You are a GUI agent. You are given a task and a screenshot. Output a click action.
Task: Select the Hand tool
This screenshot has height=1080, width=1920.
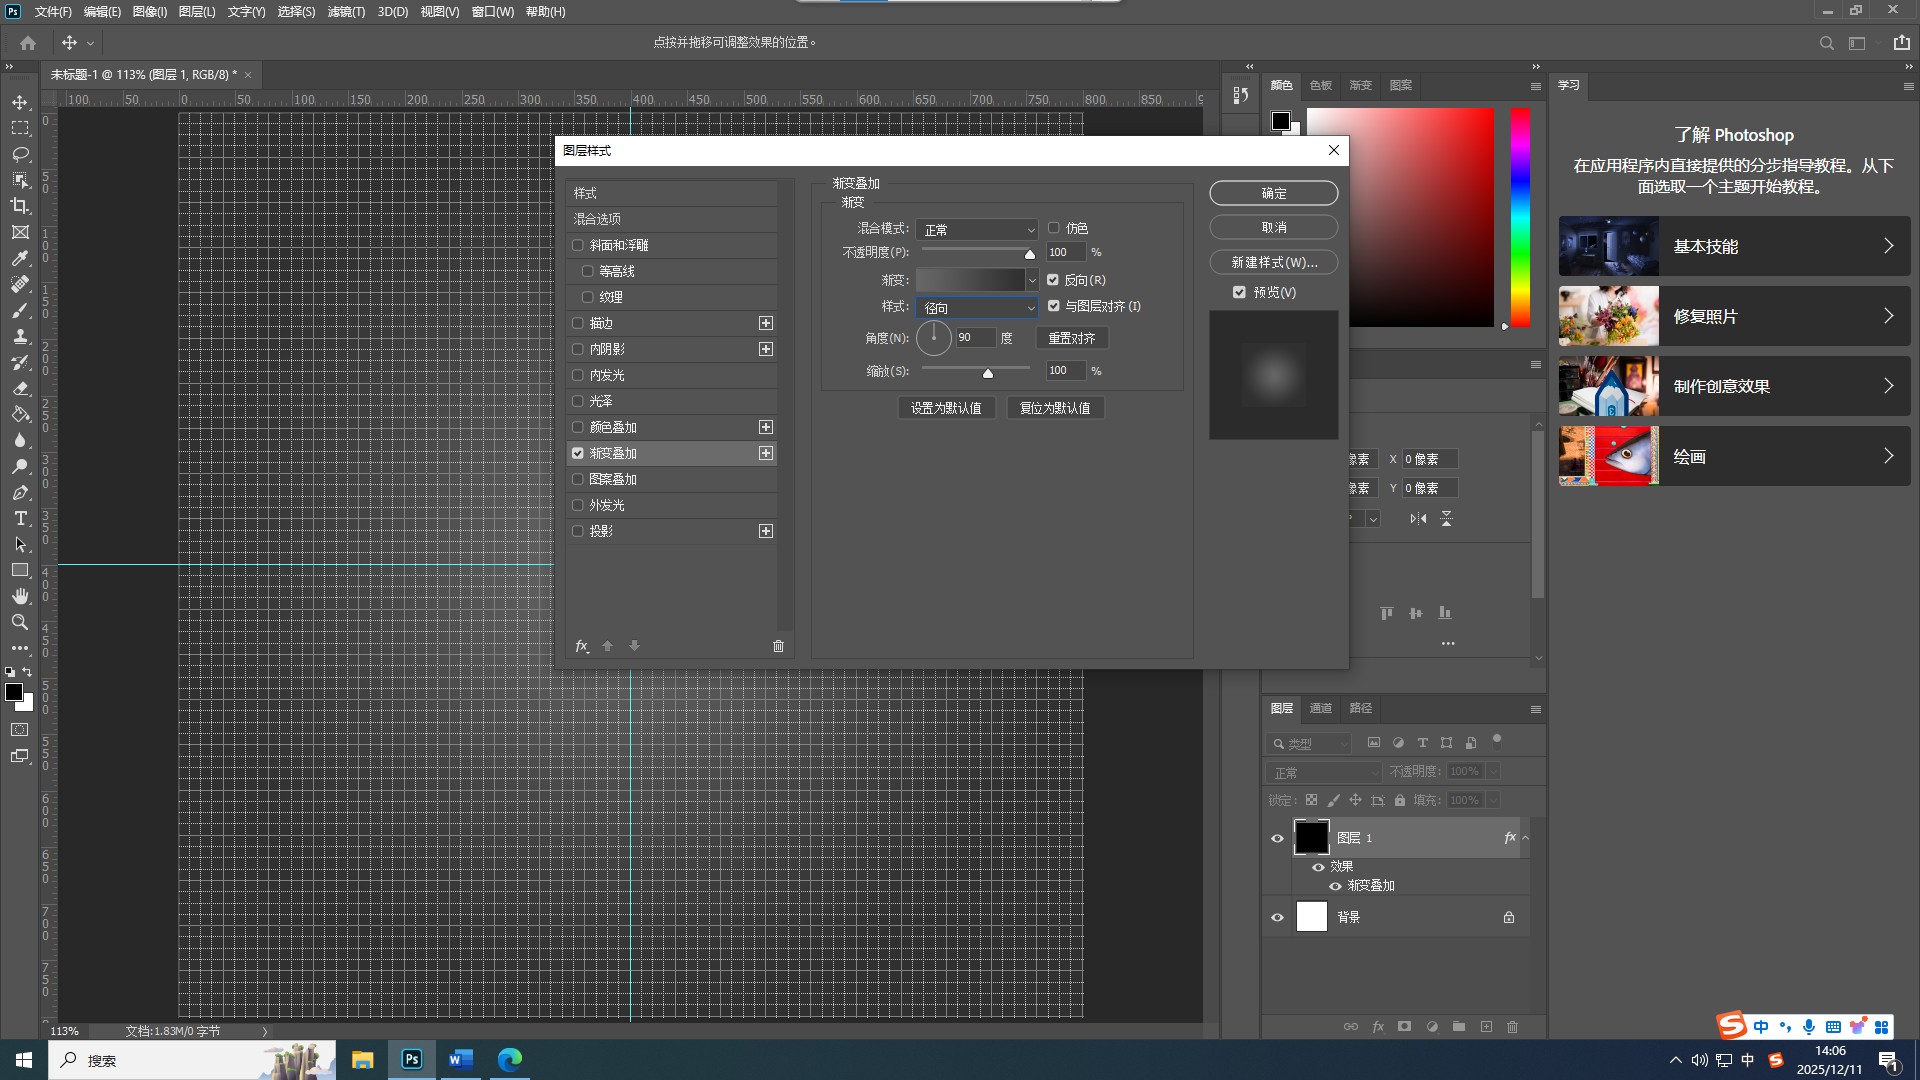point(20,596)
